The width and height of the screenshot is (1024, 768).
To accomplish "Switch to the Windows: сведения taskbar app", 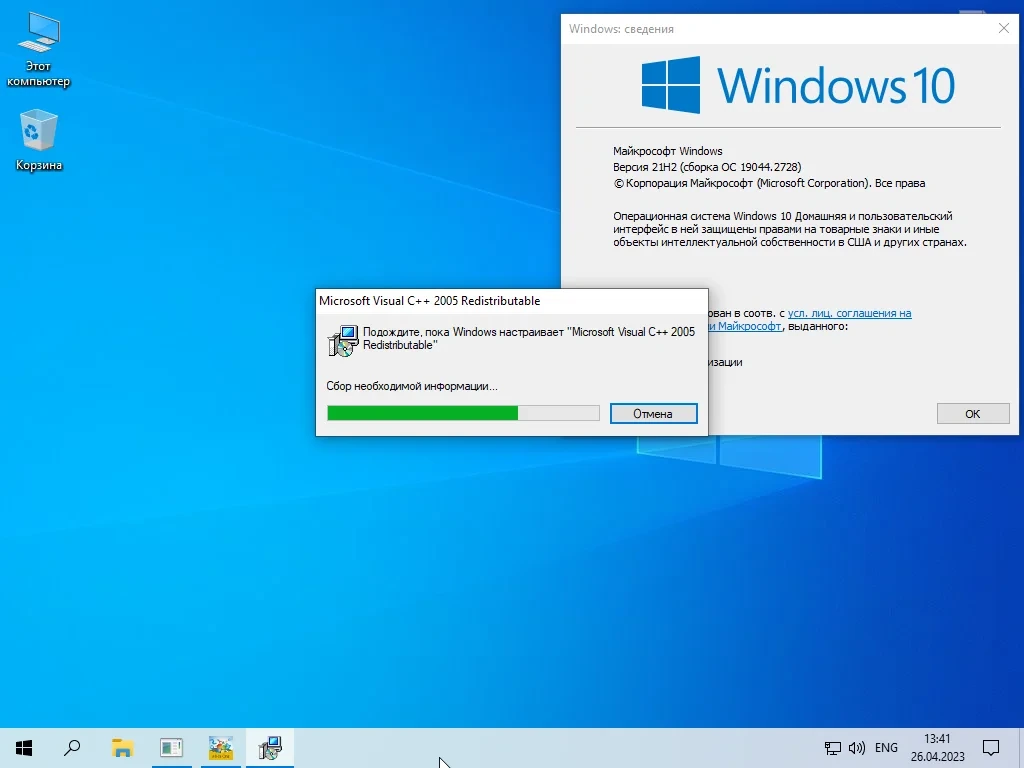I will pyautogui.click(x=171, y=748).
